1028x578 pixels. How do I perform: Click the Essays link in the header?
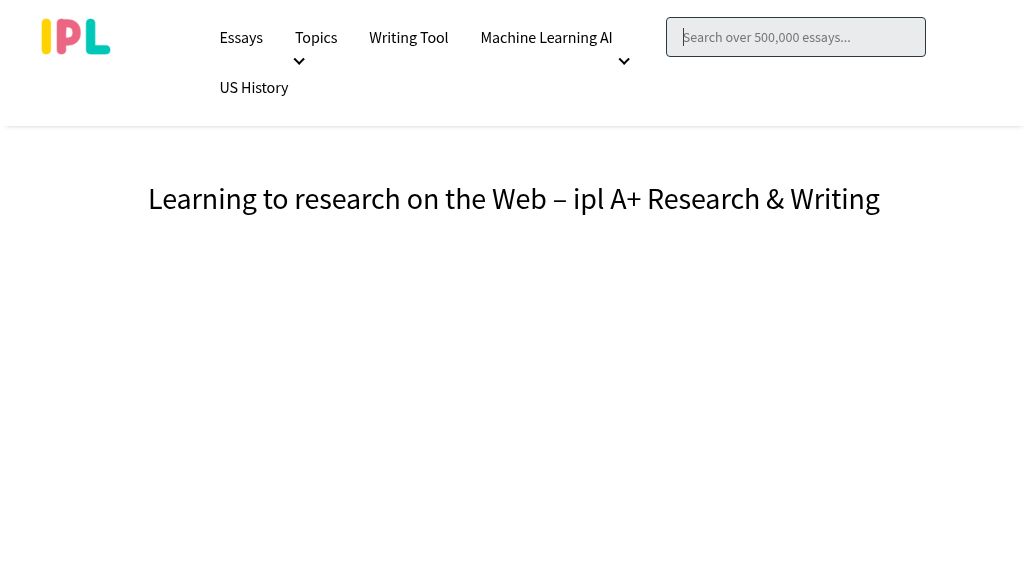[241, 37]
